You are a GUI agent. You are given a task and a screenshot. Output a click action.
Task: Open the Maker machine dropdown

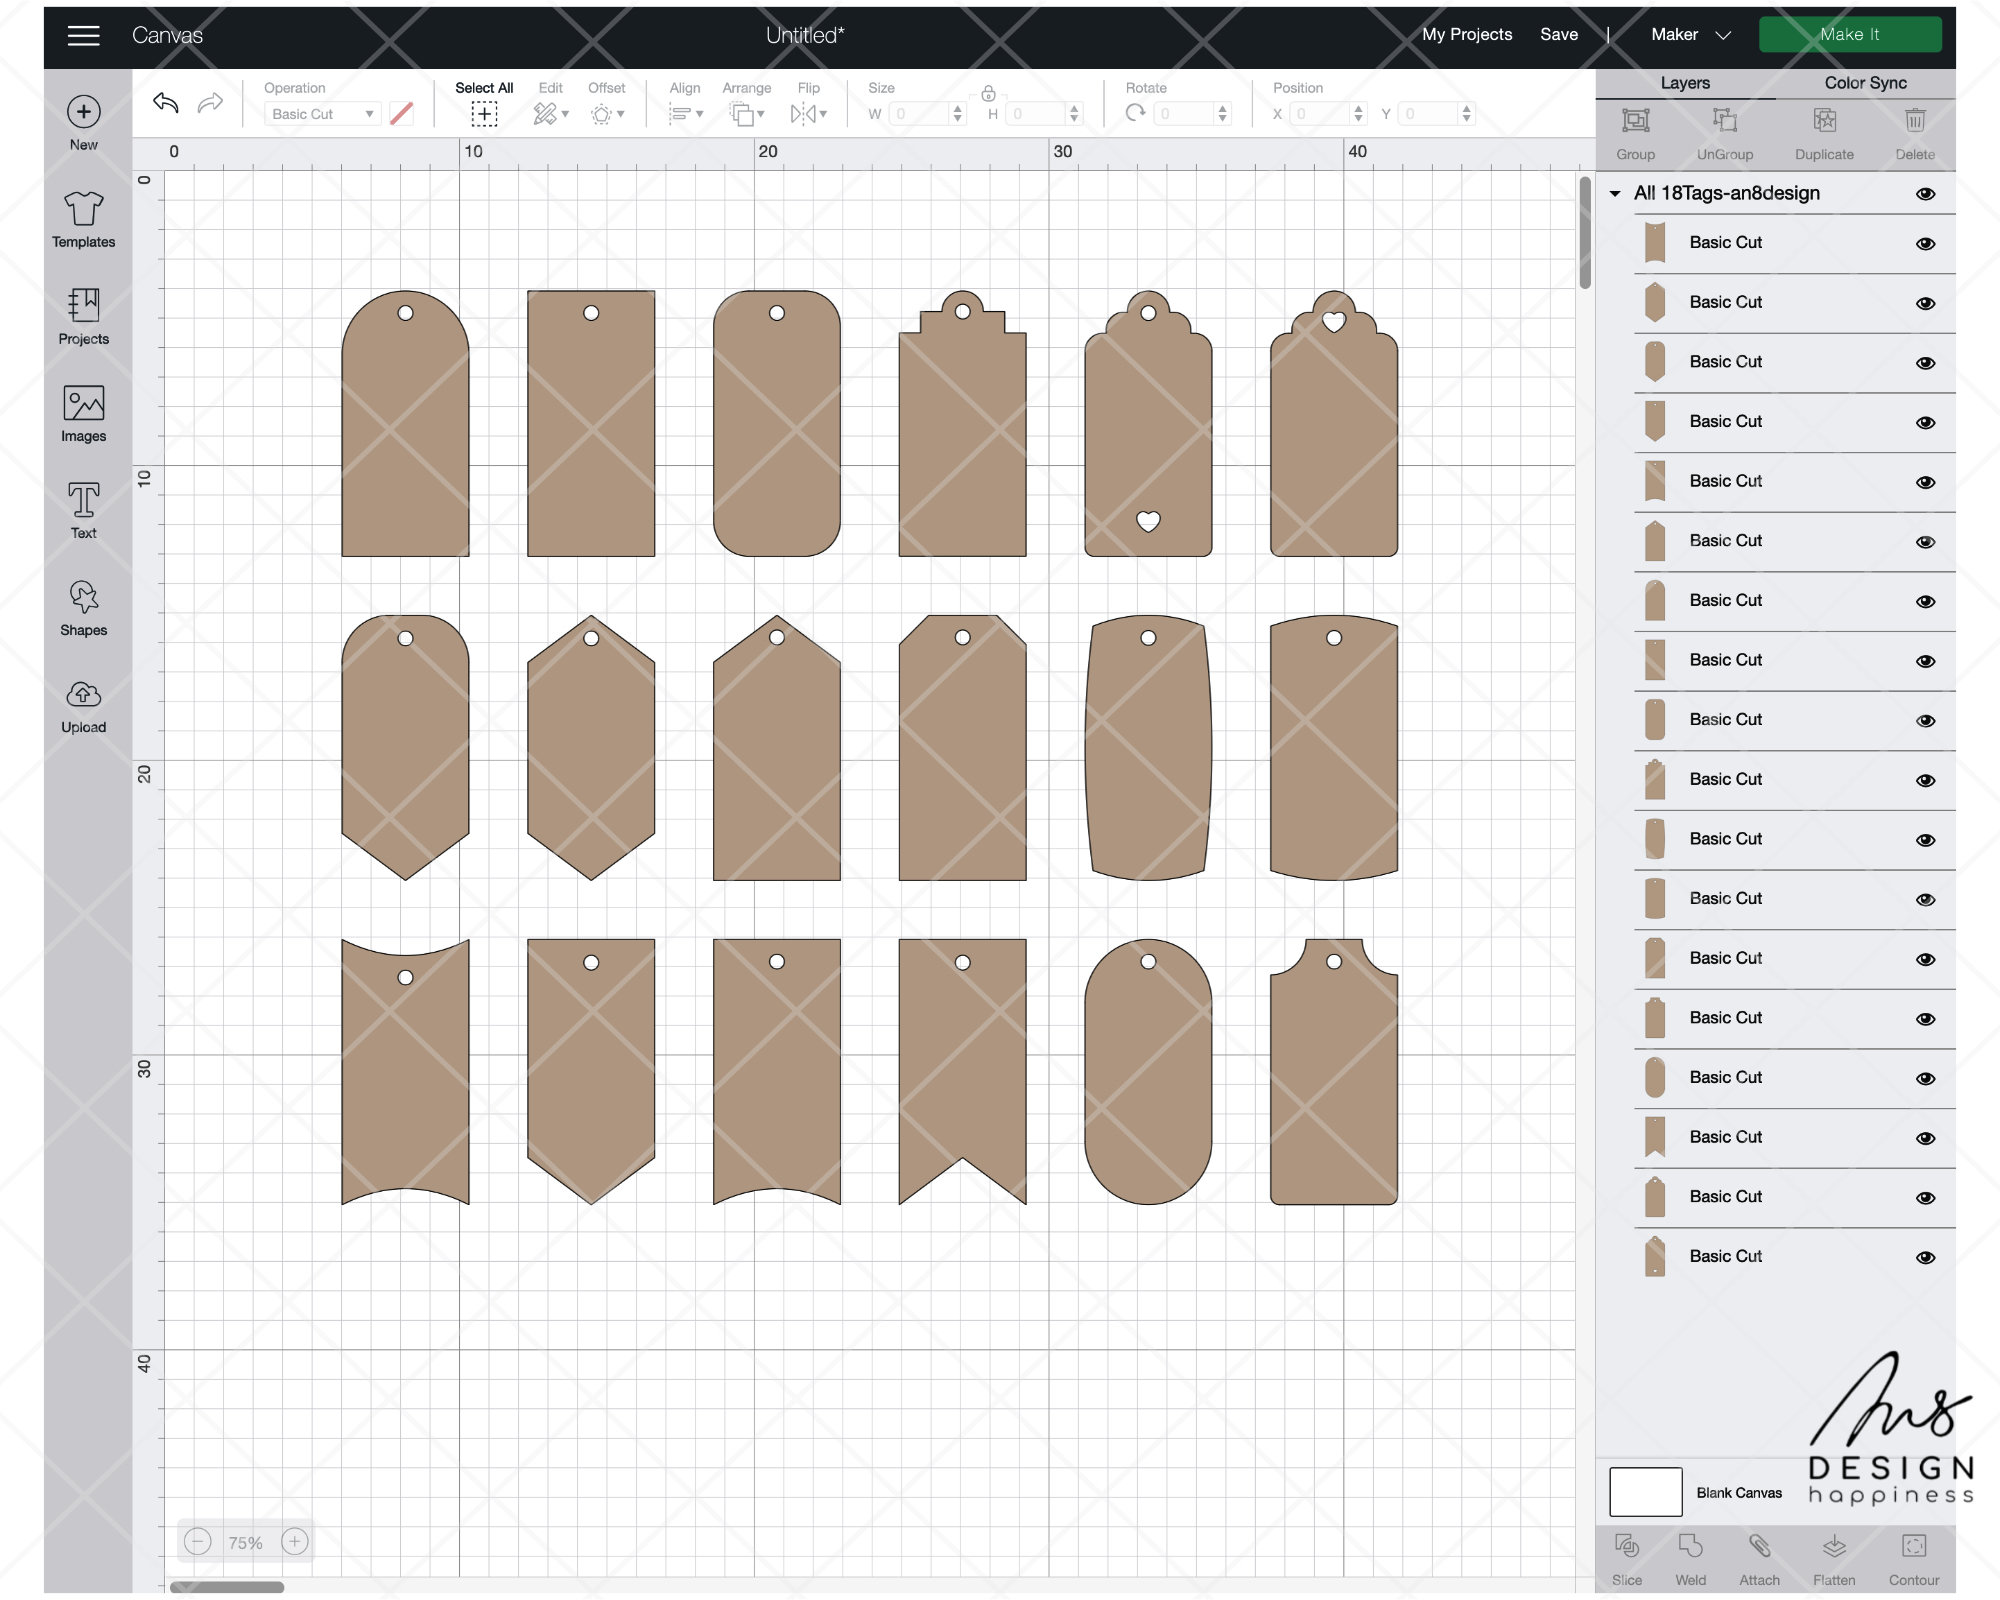click(x=1690, y=35)
